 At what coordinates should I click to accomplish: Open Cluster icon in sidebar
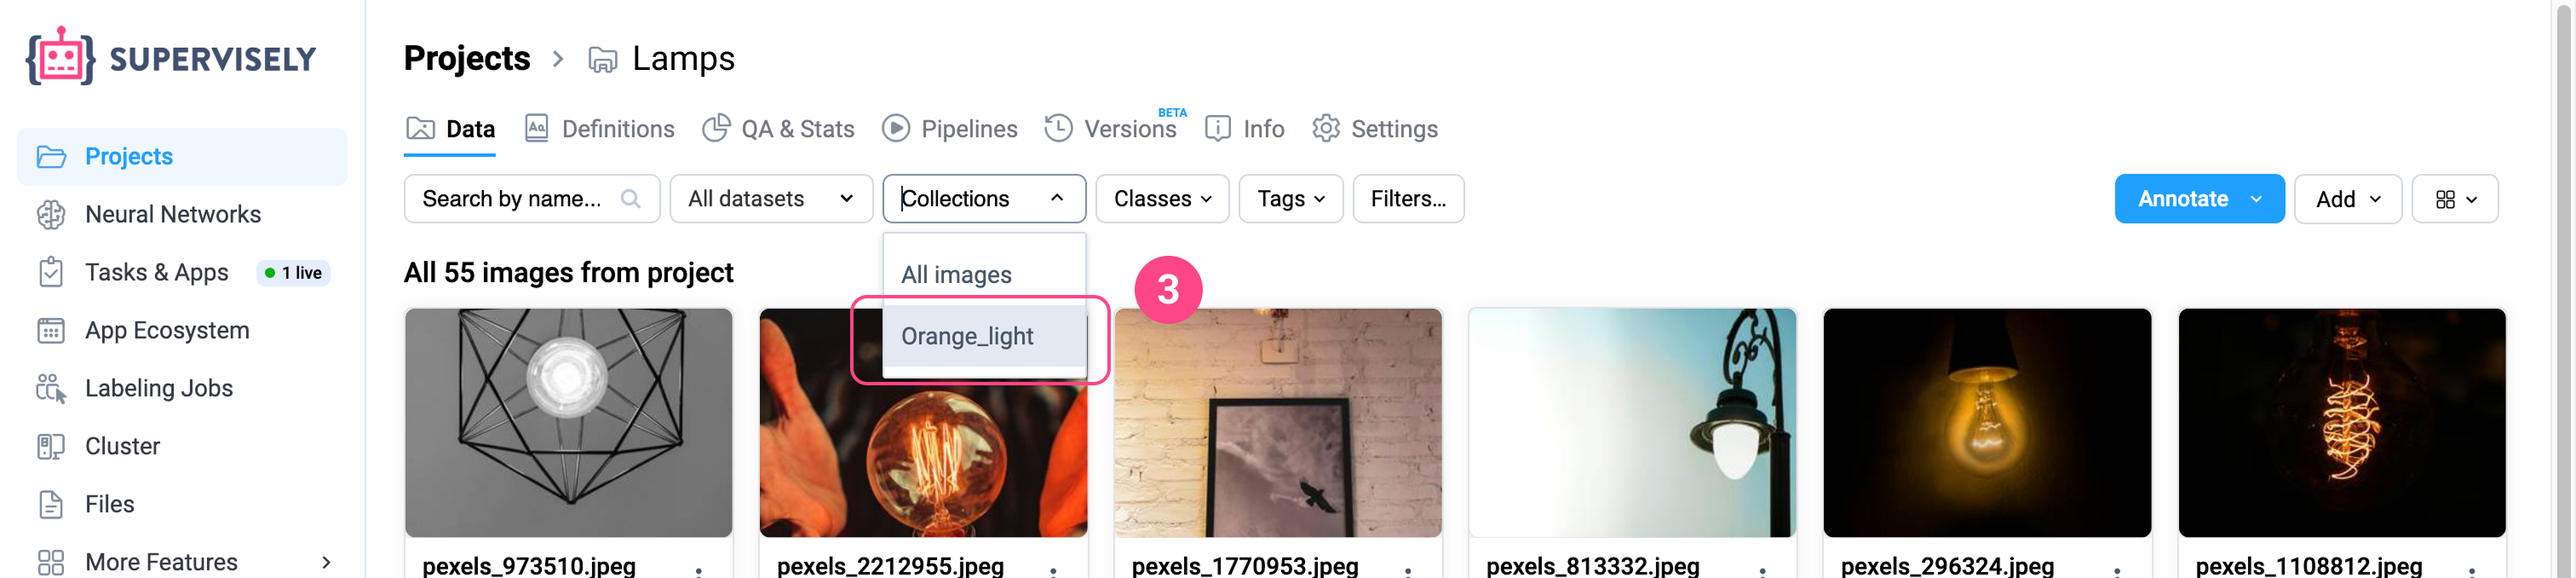coord(51,446)
